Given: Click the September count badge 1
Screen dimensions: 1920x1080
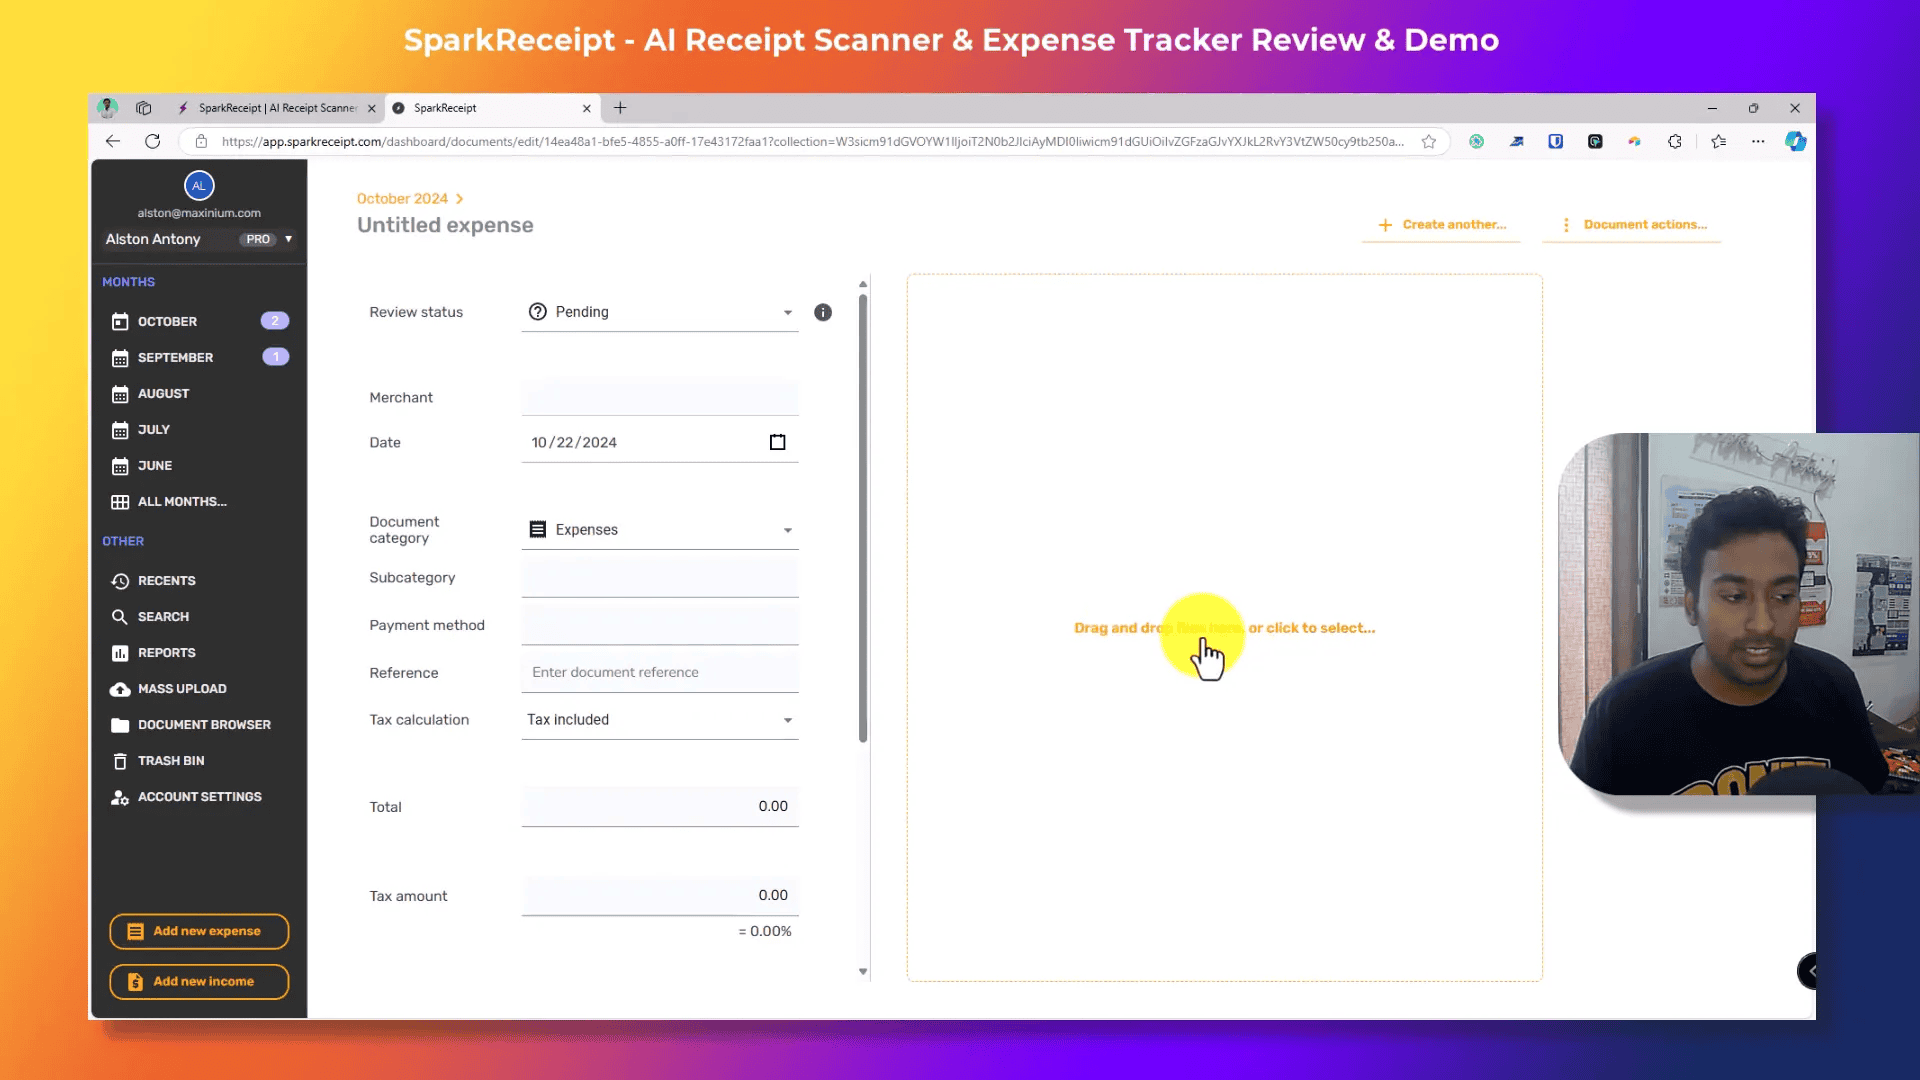Looking at the screenshot, I should [x=276, y=357].
